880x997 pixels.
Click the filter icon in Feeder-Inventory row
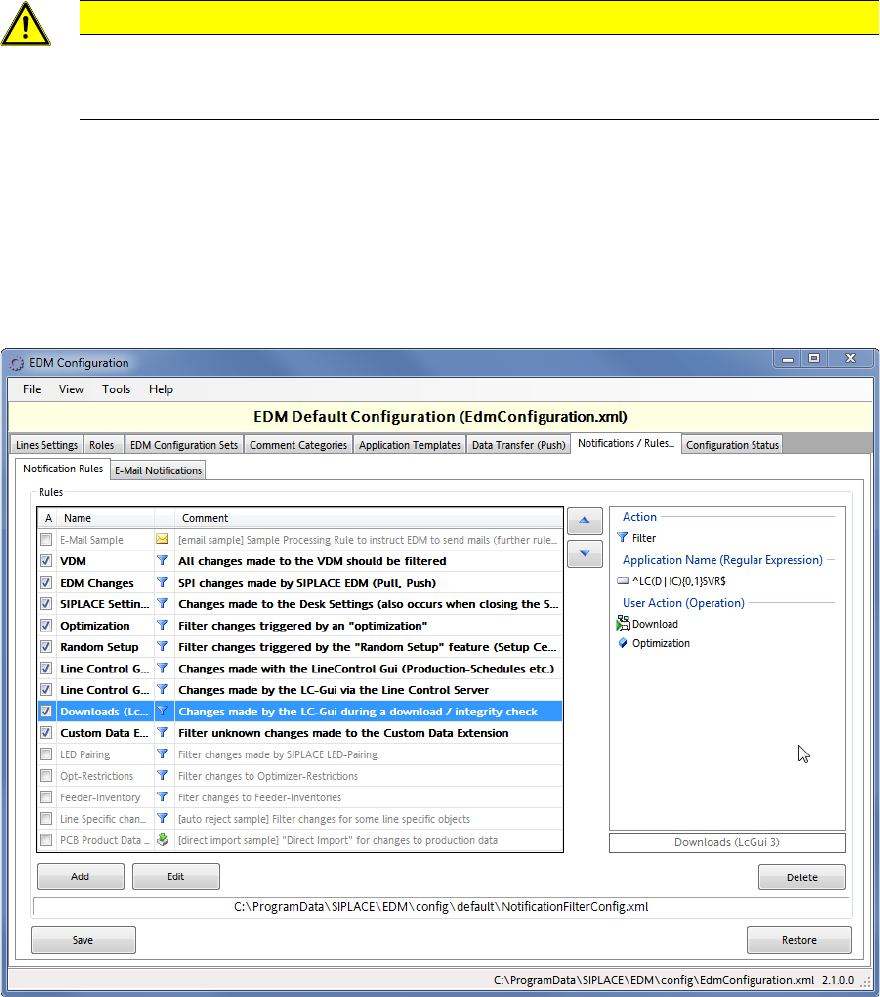[162, 797]
